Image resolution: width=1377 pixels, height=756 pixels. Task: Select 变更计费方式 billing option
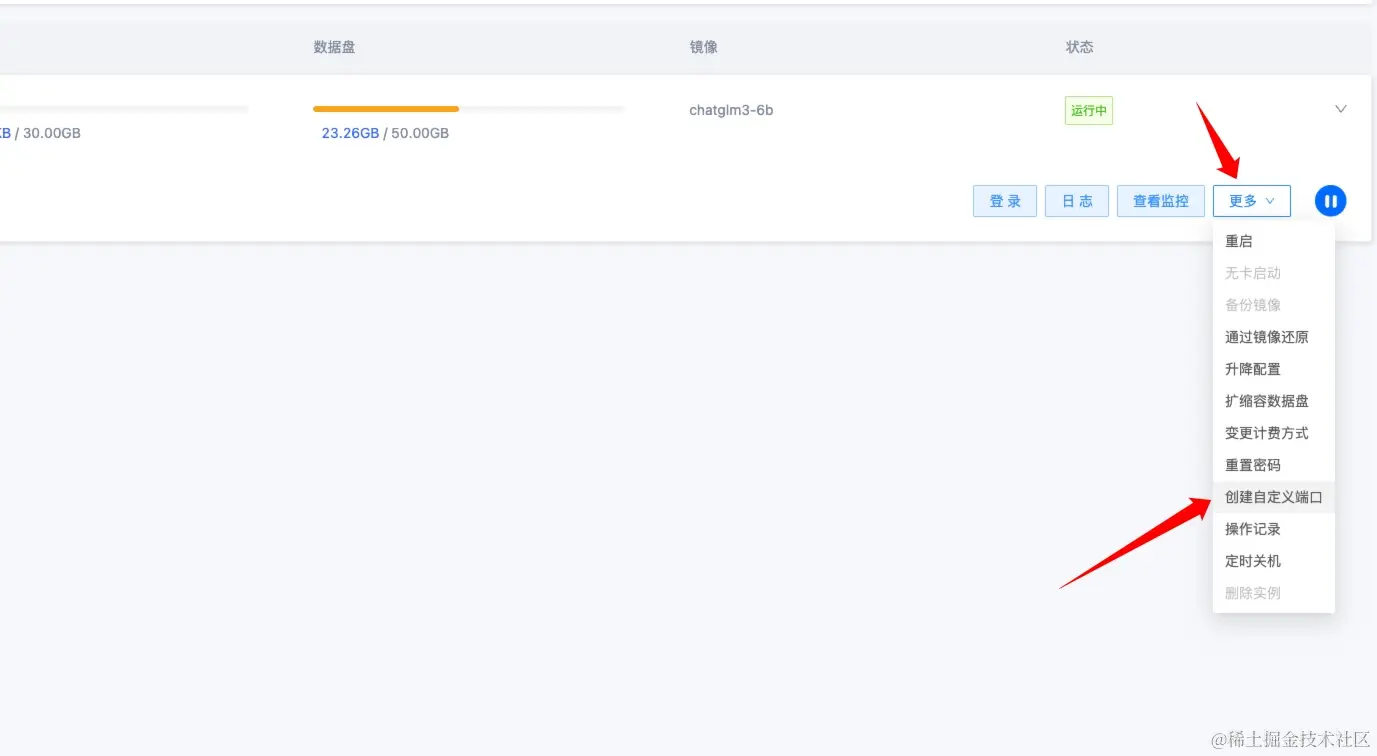1268,432
